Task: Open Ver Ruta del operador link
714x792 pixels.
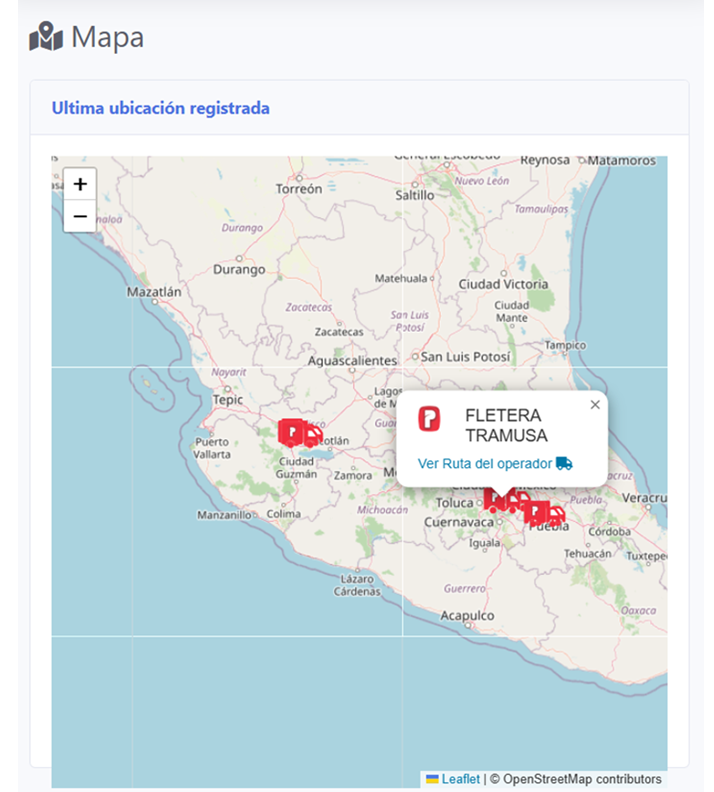Action: [485, 463]
